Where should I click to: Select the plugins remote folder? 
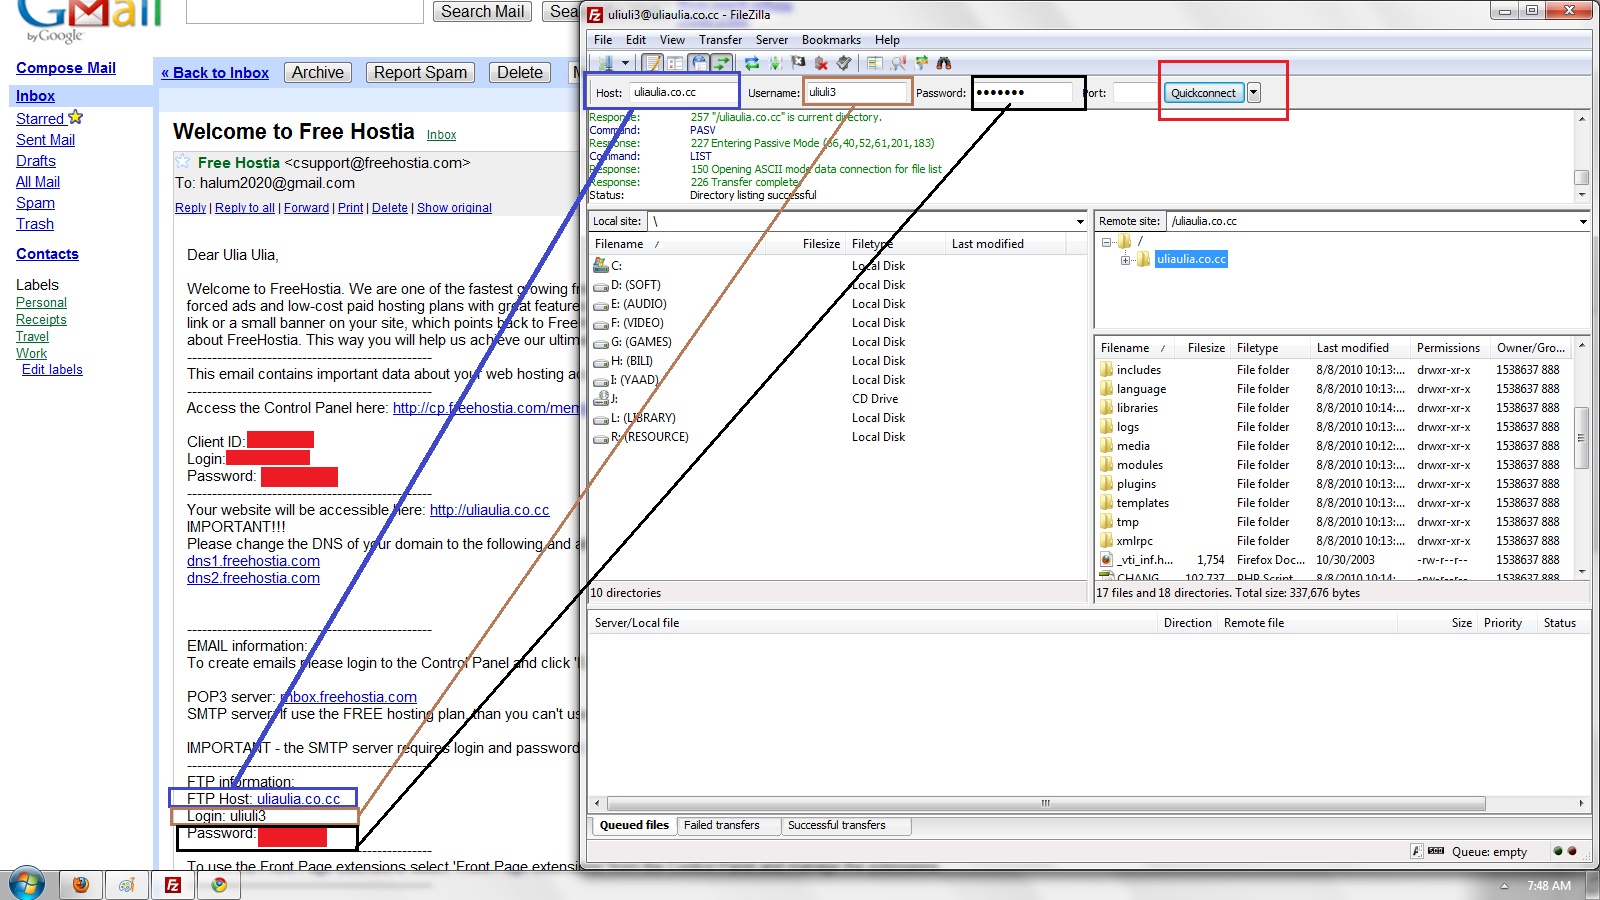coord(1136,484)
